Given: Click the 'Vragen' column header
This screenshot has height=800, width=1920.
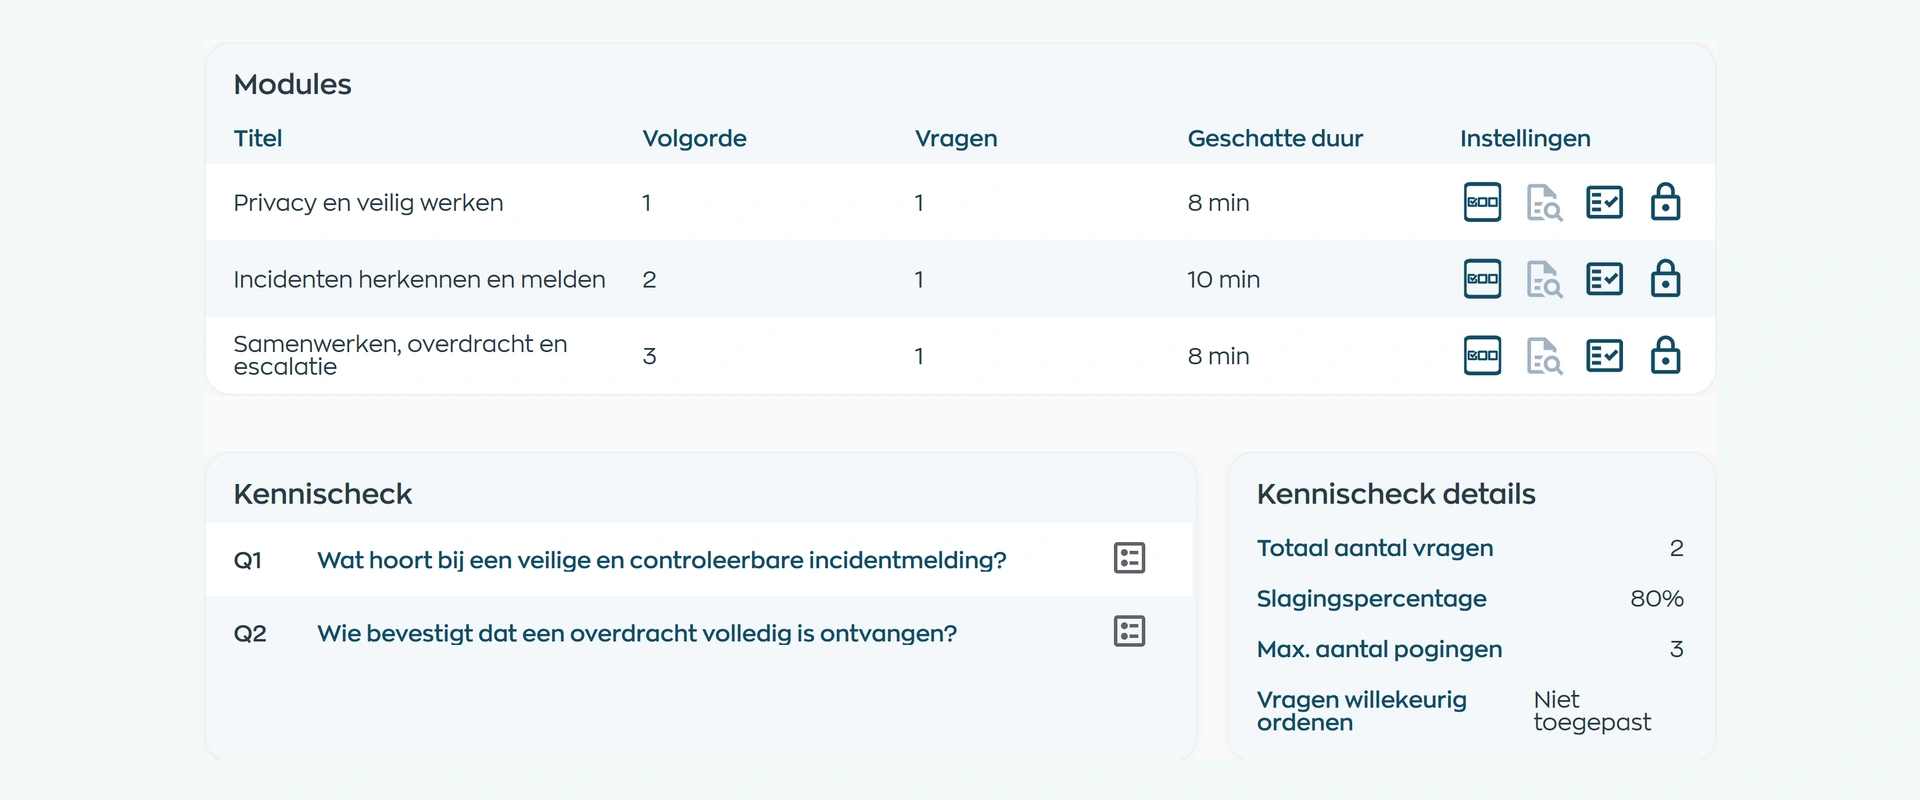Looking at the screenshot, I should click(956, 139).
